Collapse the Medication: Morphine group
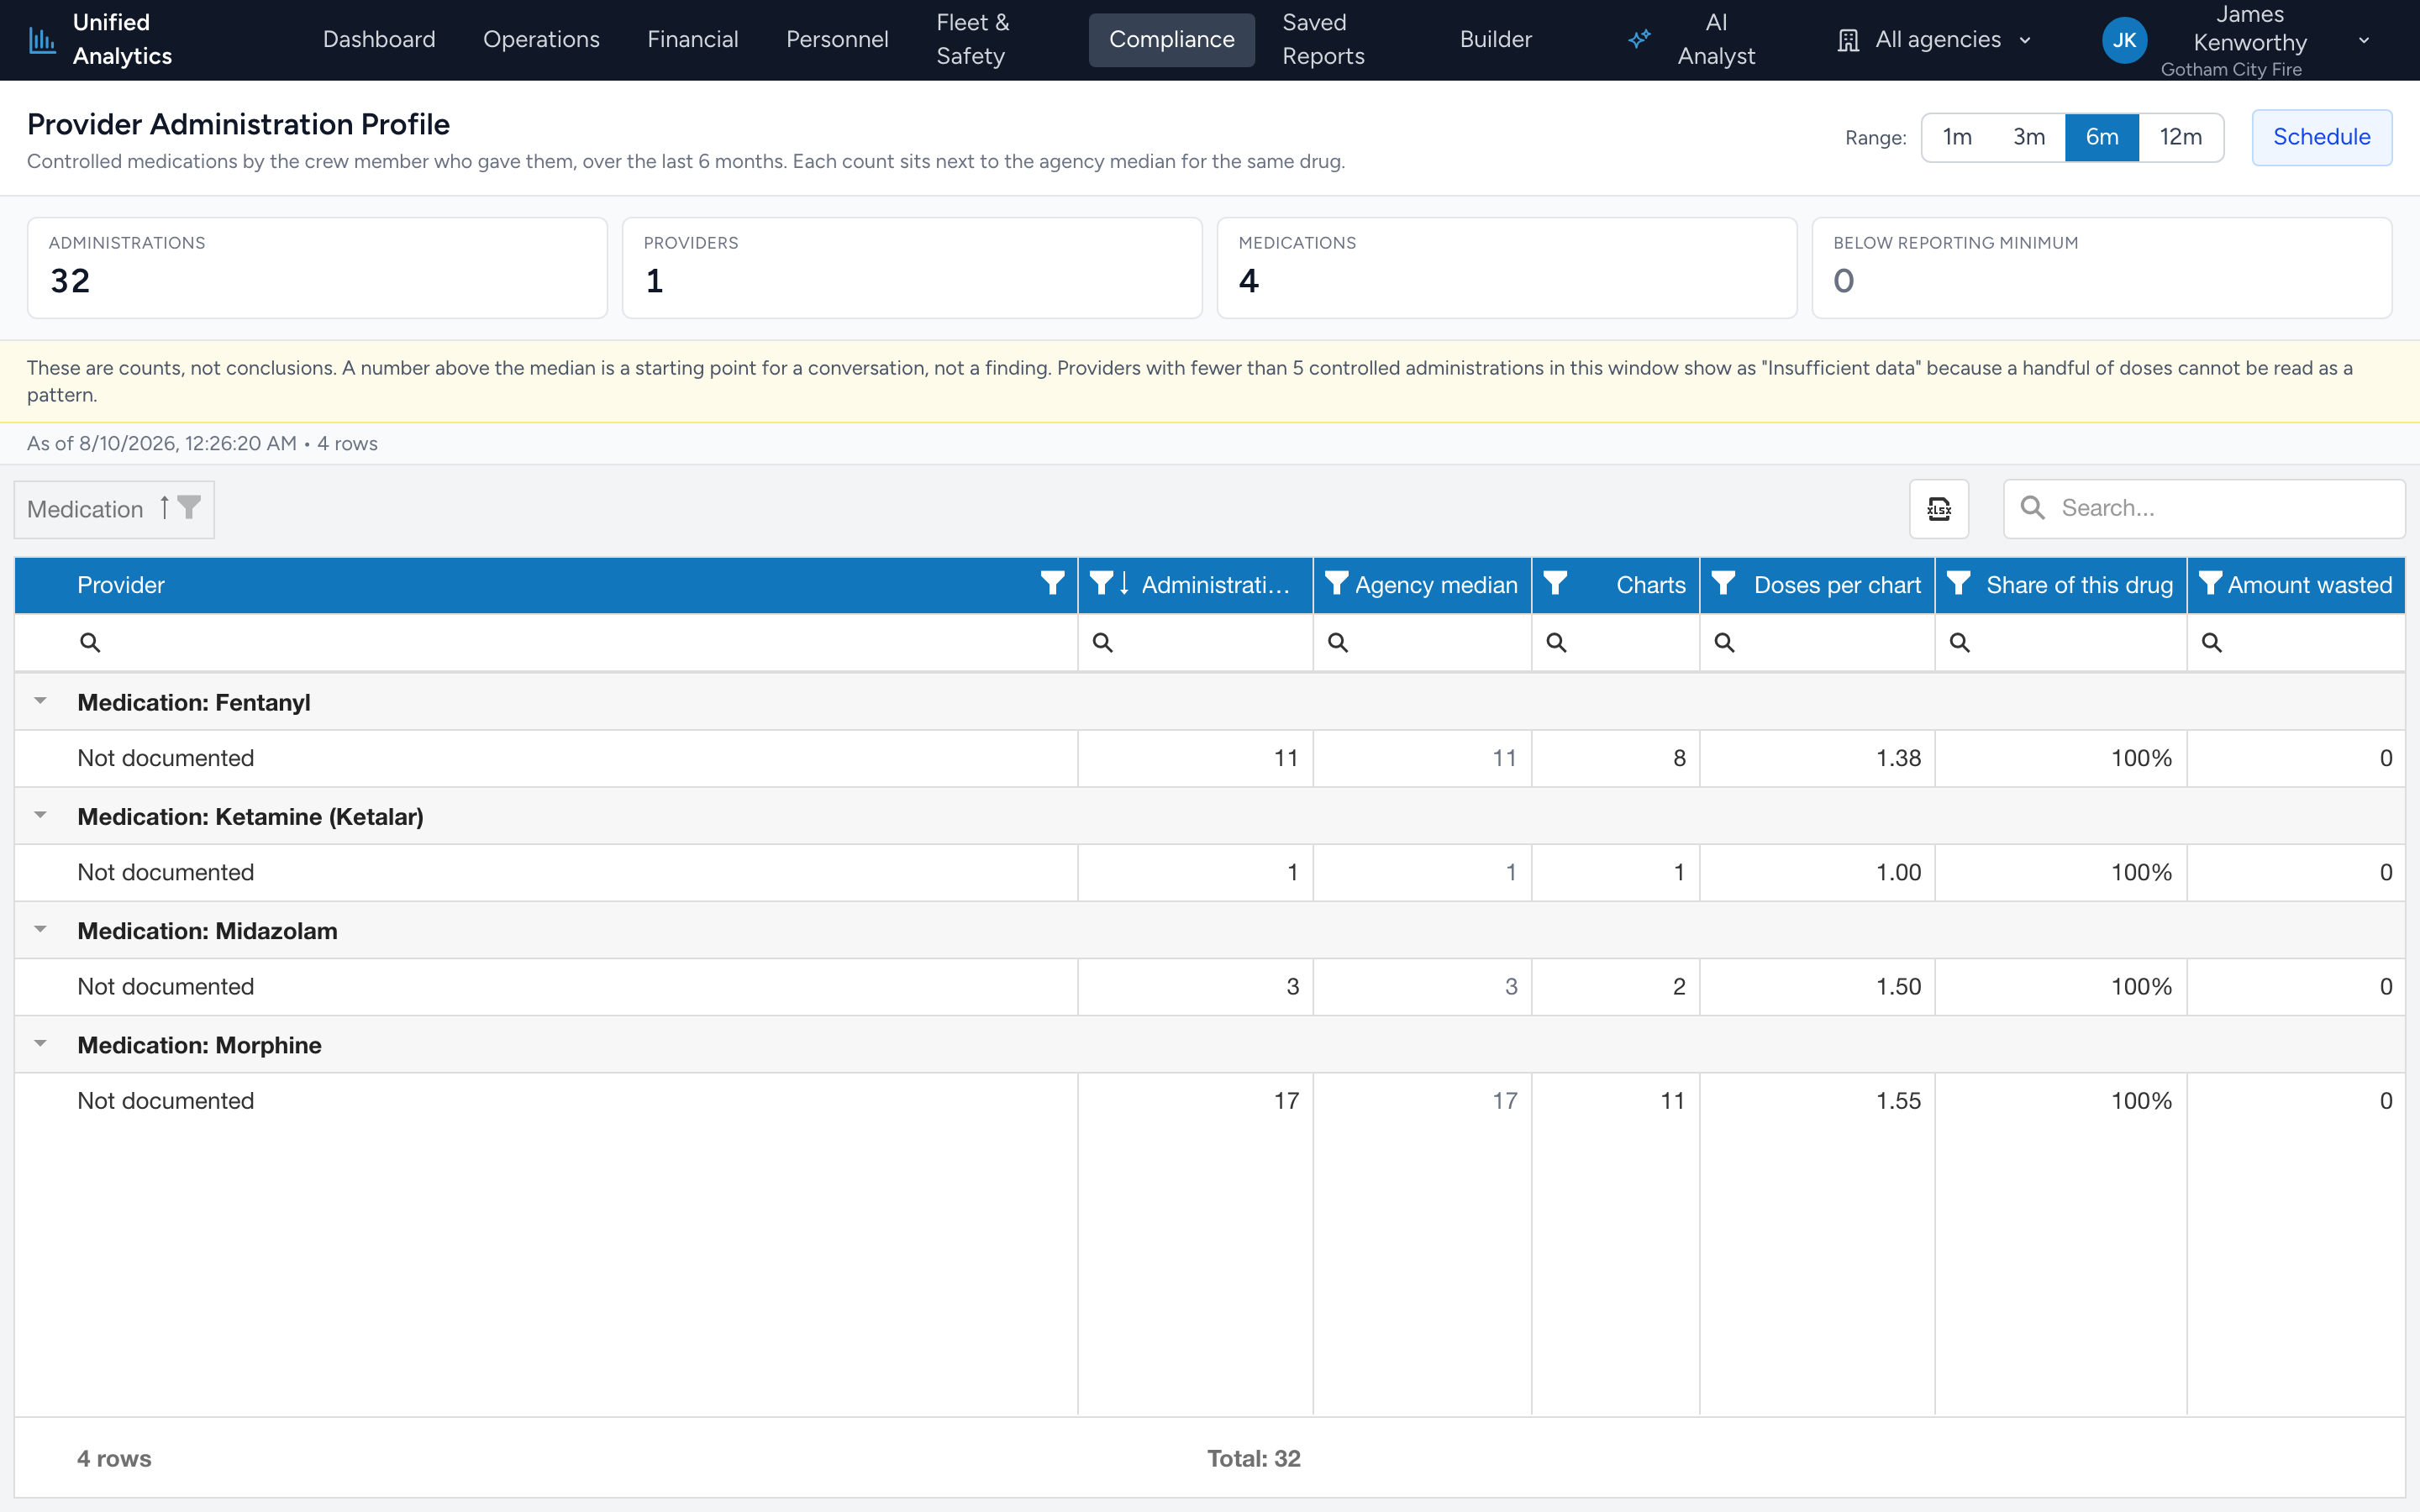Viewport: 2420px width, 1512px height. pyautogui.click(x=40, y=1043)
